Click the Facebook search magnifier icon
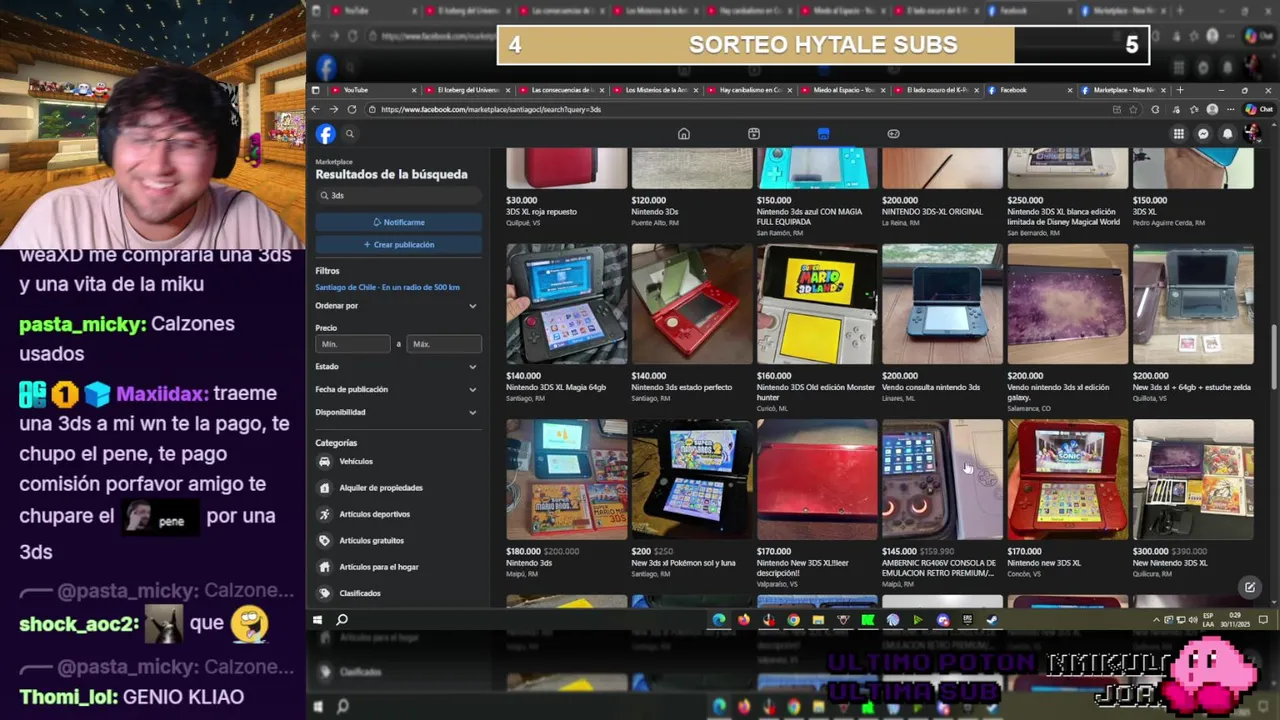Image resolution: width=1280 pixels, height=720 pixels. [350, 134]
